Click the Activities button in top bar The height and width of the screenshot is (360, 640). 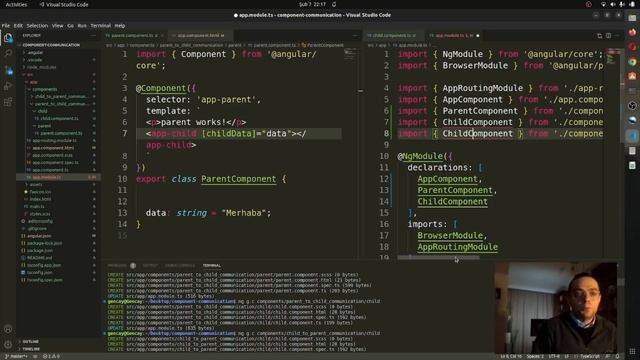click(16, 4)
